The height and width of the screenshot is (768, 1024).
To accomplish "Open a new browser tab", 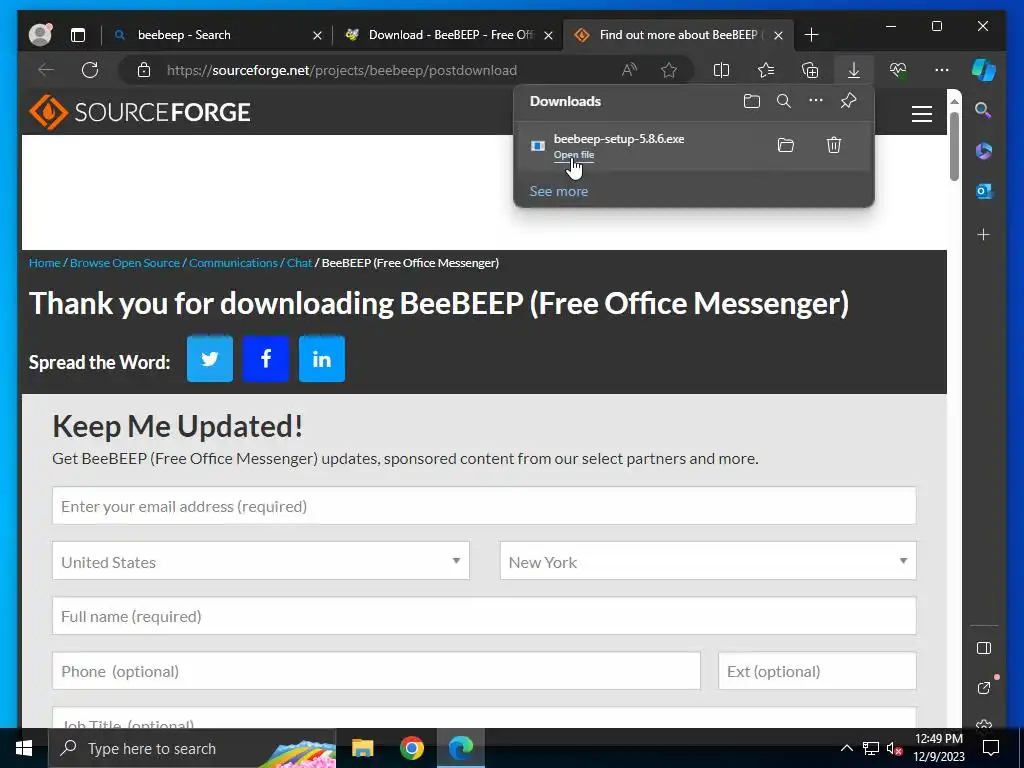I will pyautogui.click(x=811, y=35).
